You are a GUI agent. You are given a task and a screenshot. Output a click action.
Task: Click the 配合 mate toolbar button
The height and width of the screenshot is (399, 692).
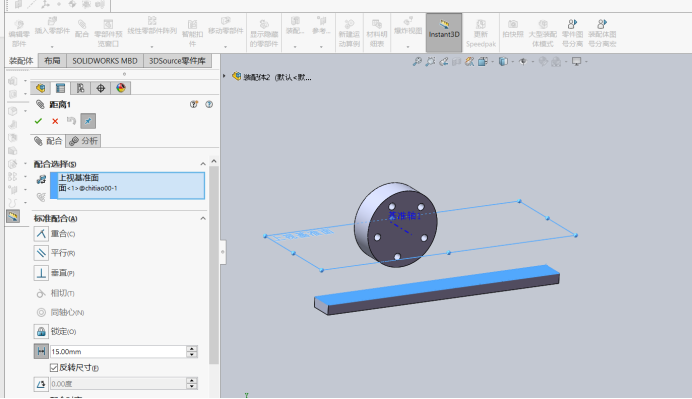[82, 29]
